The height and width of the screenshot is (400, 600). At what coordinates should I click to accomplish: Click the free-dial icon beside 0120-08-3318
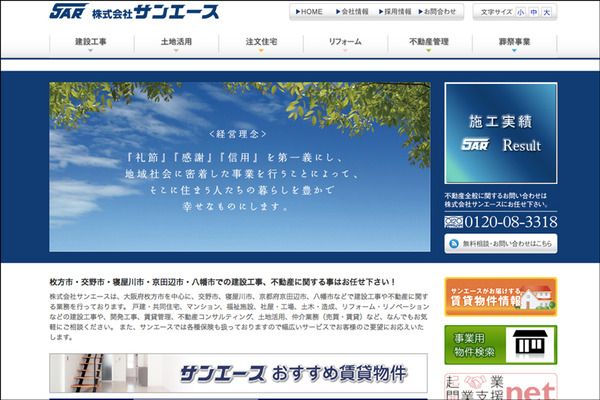(x=455, y=222)
